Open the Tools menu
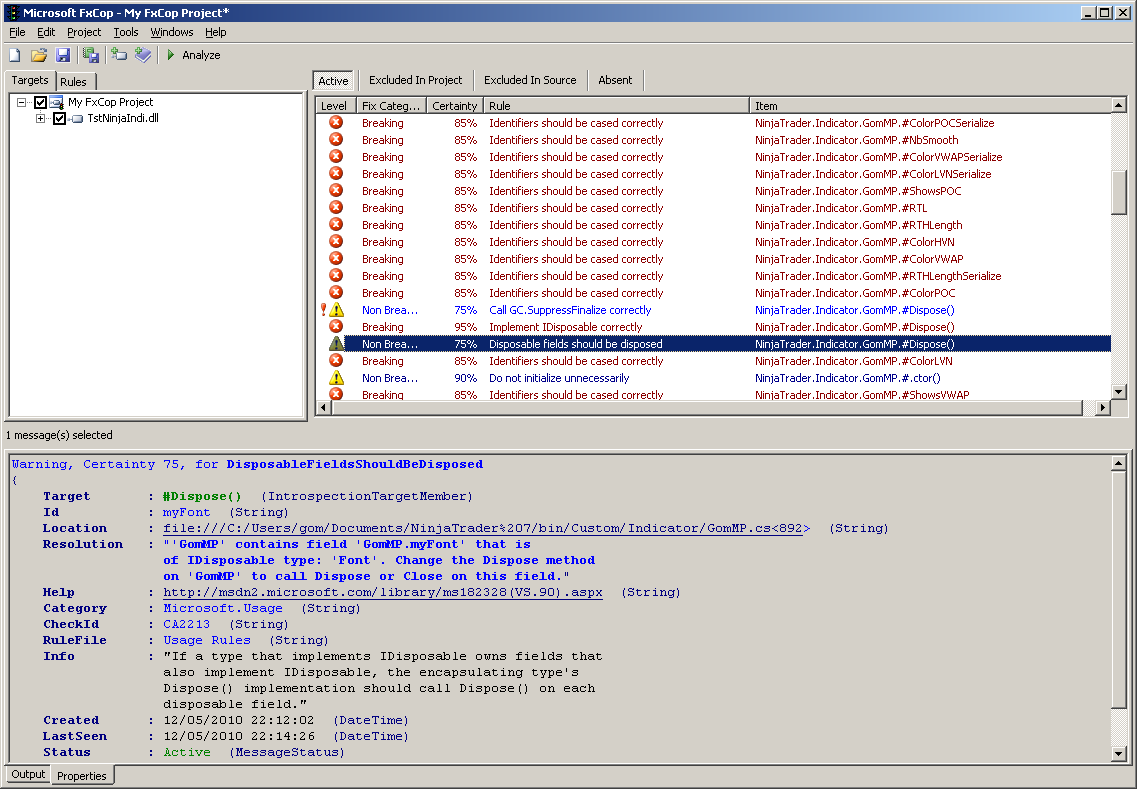Image resolution: width=1137 pixels, height=789 pixels. [125, 32]
